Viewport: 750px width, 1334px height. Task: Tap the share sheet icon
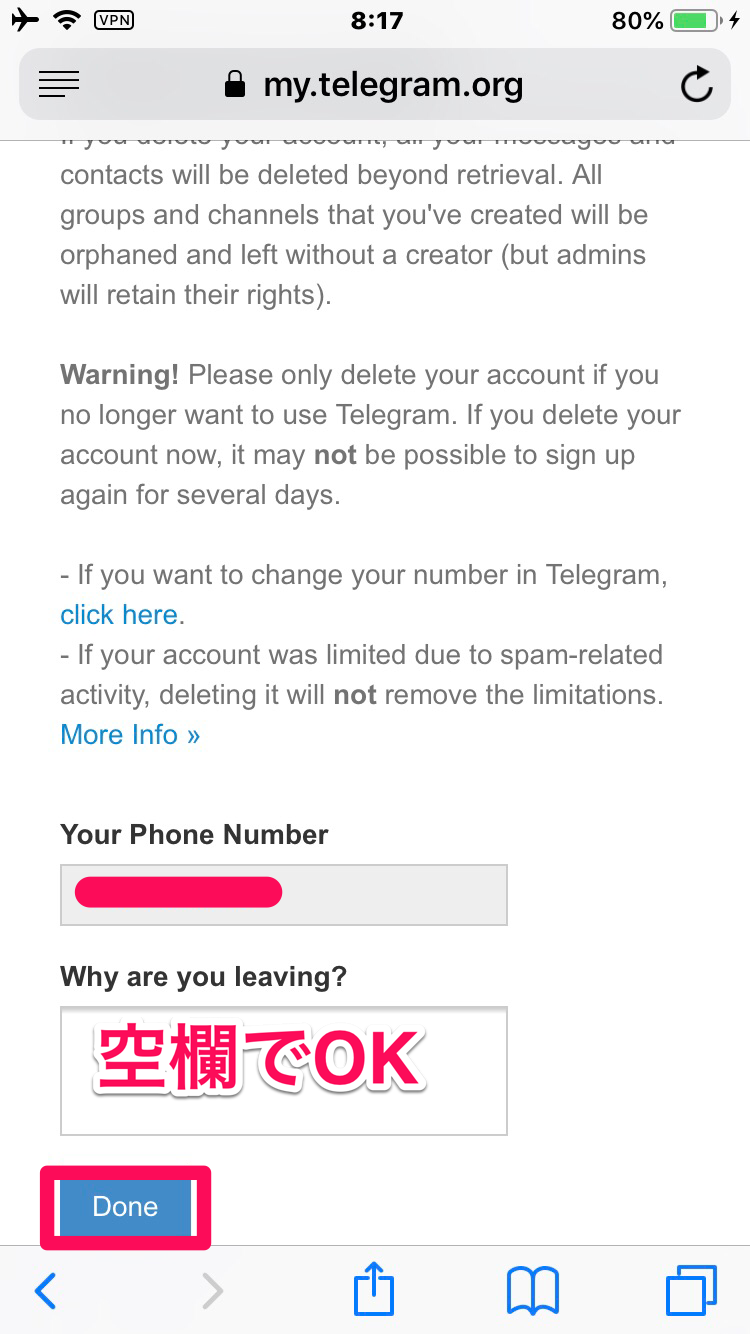click(372, 1290)
